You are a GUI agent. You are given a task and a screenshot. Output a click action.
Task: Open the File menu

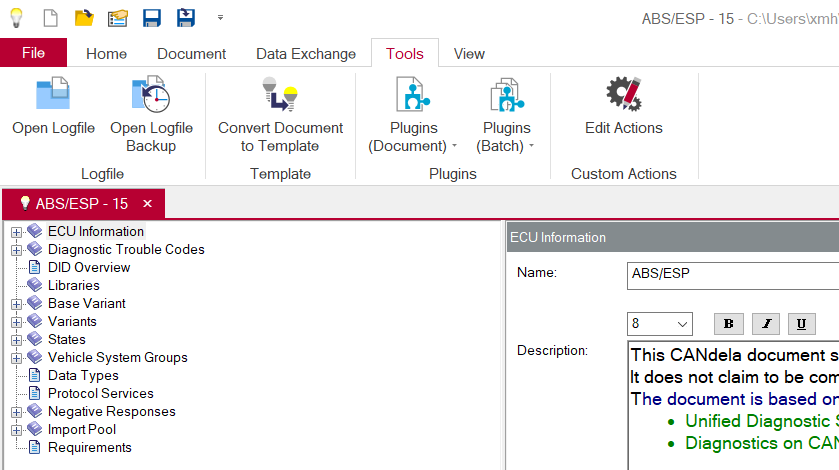[x=33, y=53]
